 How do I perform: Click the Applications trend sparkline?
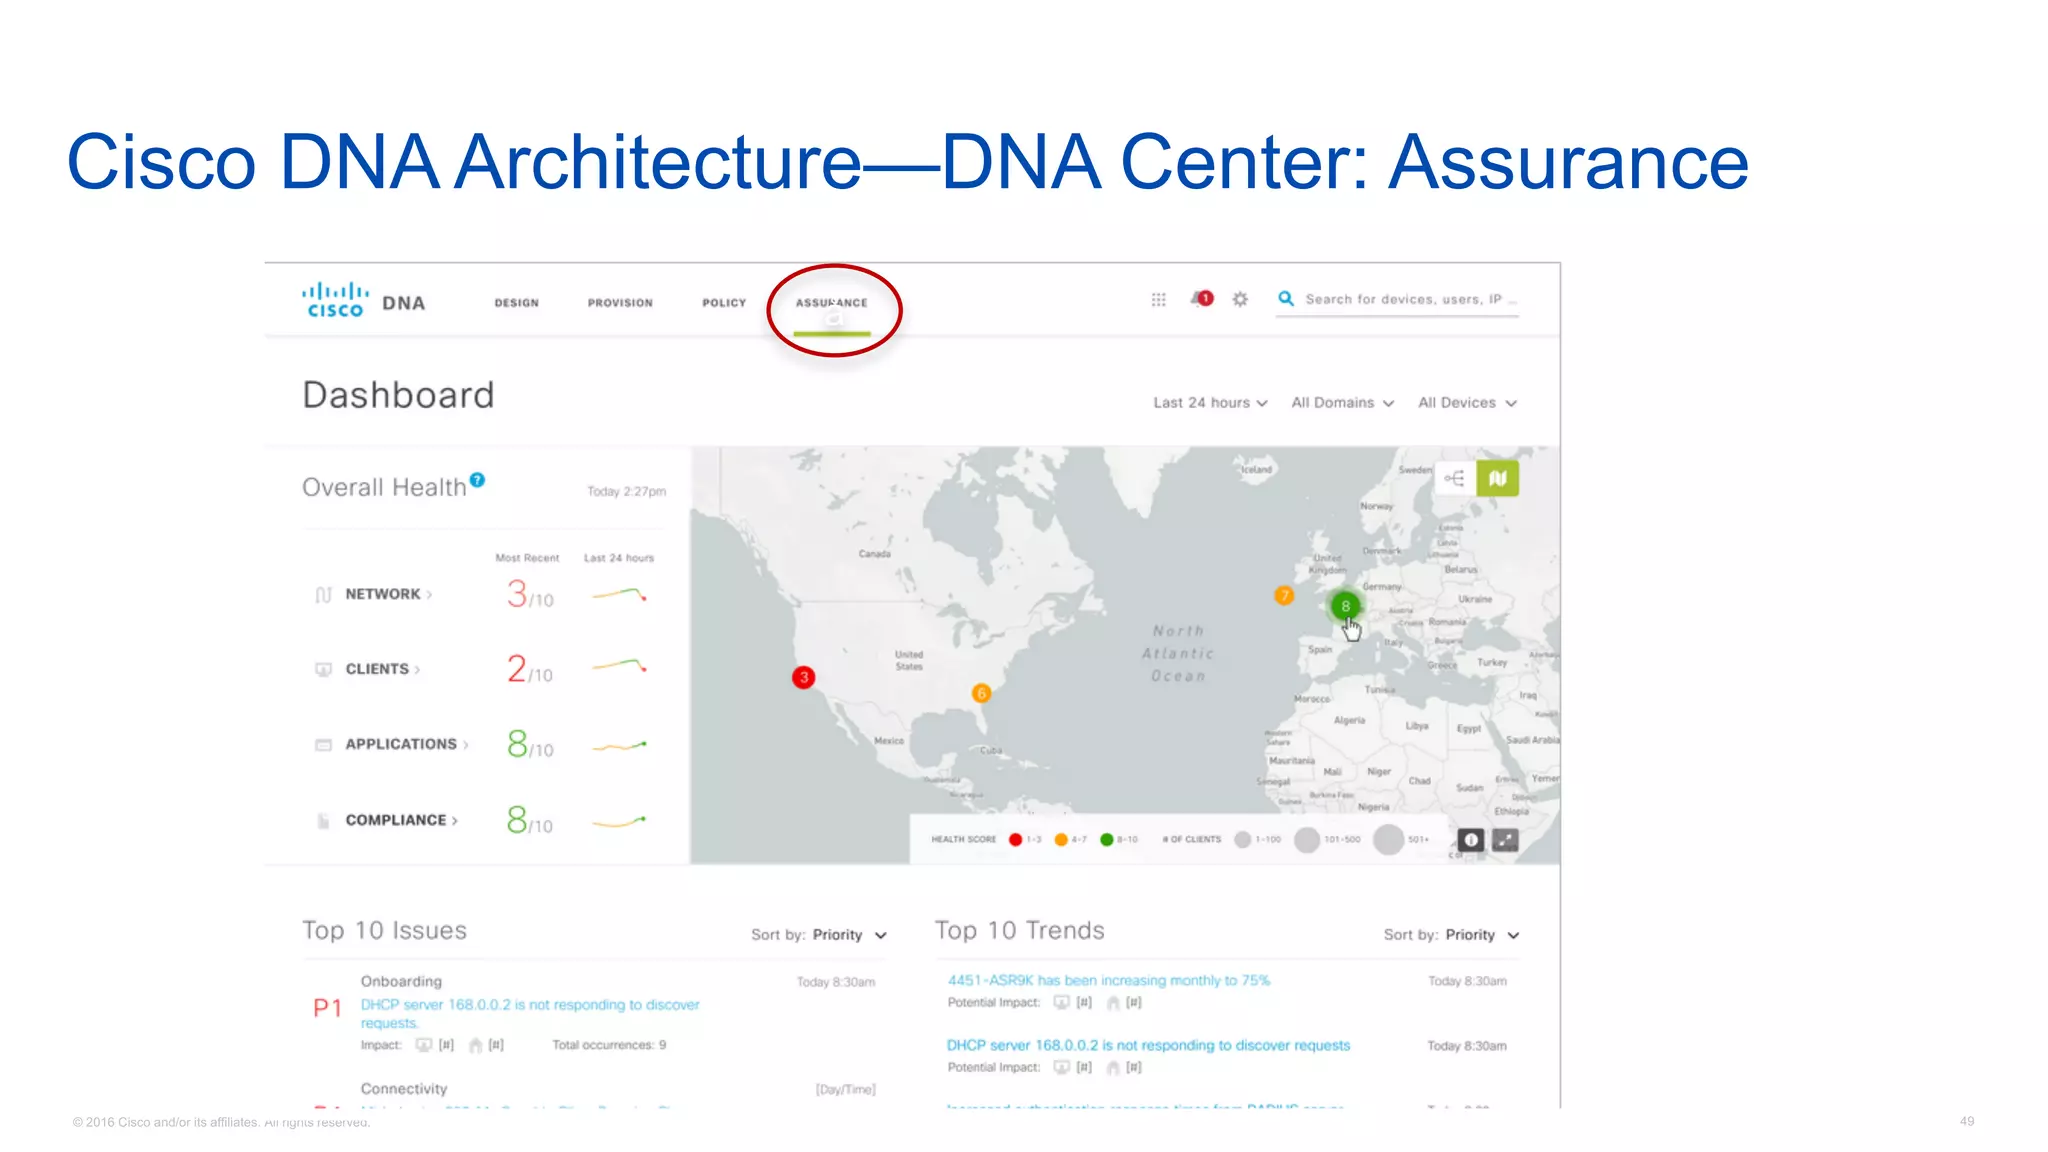620,746
